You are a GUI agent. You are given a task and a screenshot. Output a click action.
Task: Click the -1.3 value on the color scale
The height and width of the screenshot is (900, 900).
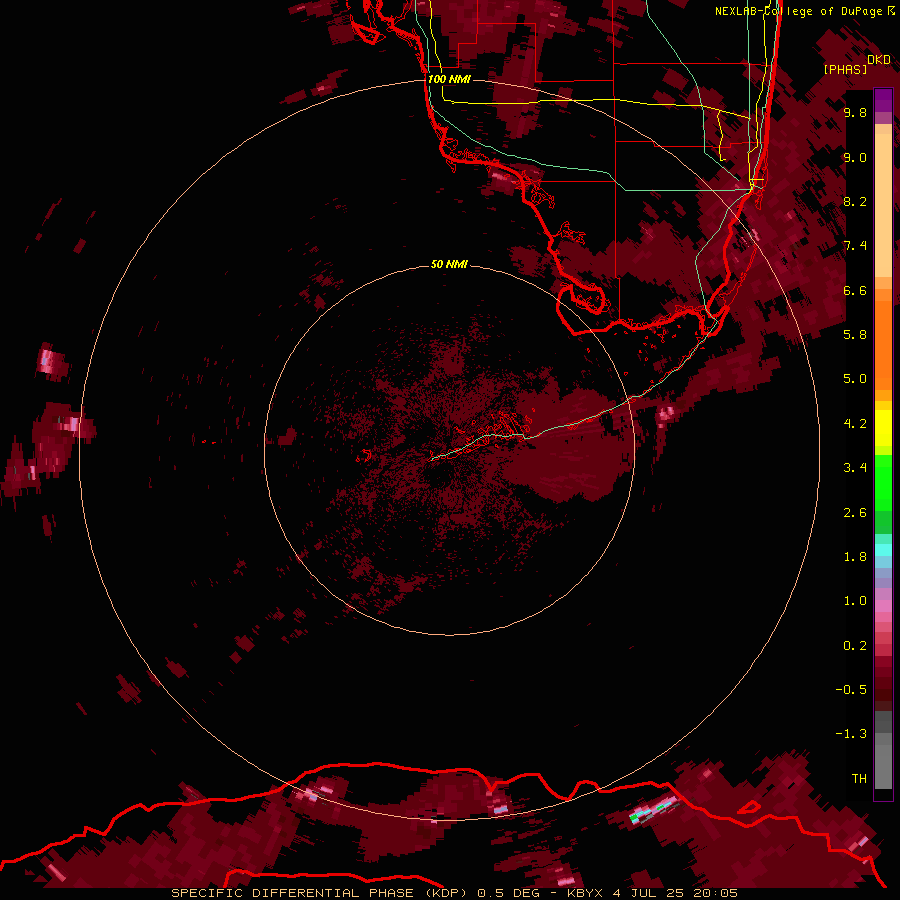pyautogui.click(x=851, y=734)
